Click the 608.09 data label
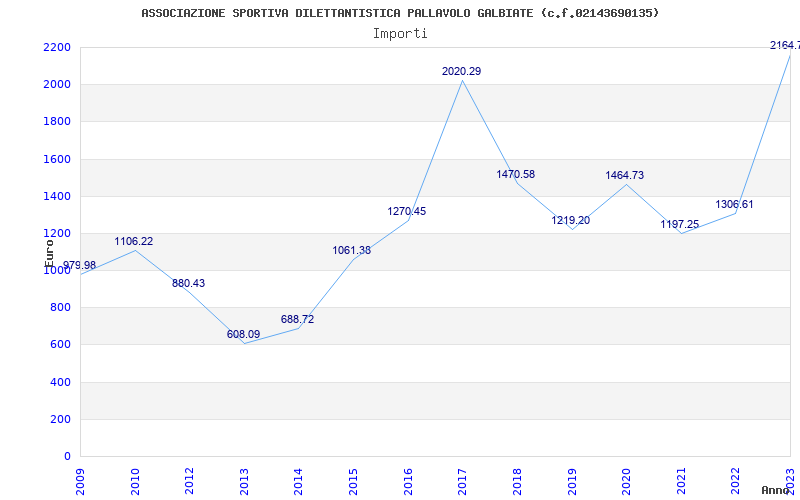This screenshot has width=800, height=500. [x=243, y=334]
